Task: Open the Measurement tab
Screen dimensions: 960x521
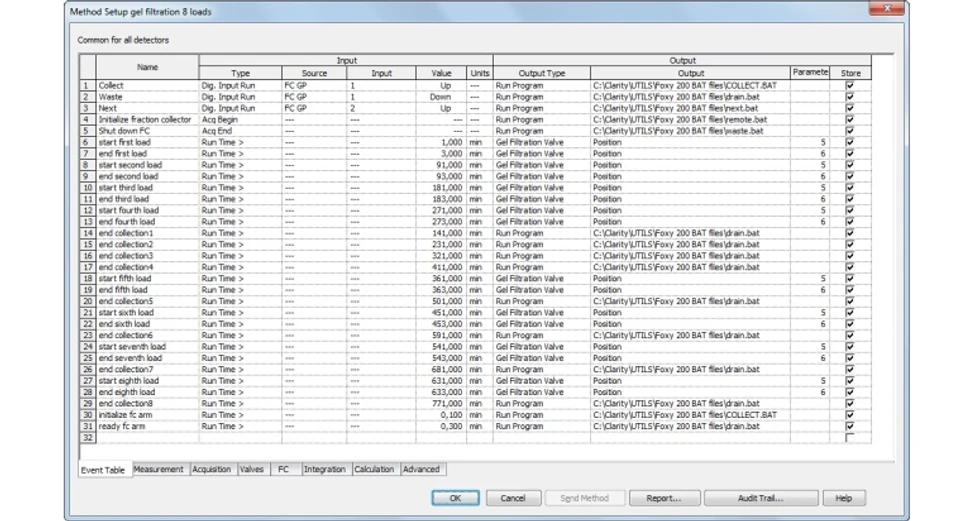Action: click(x=159, y=469)
